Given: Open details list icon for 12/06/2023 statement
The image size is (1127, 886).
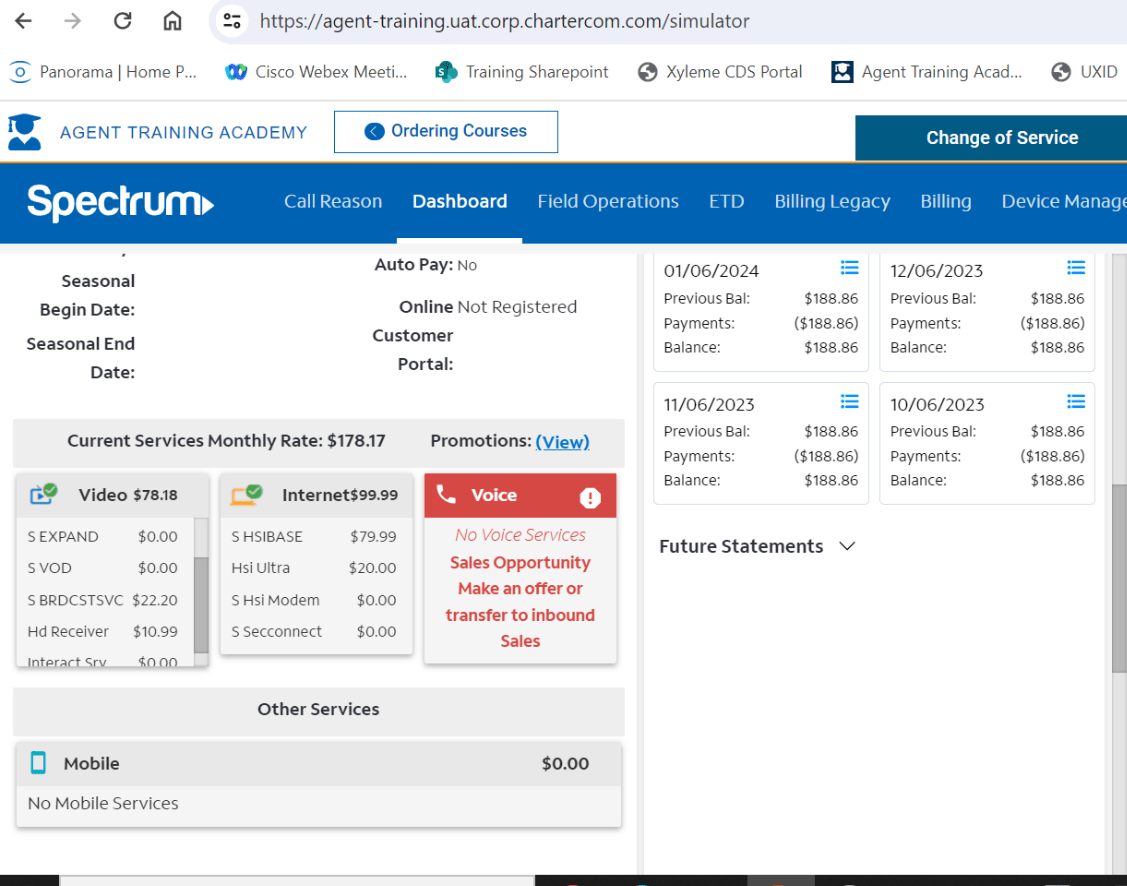Looking at the screenshot, I should (1075, 268).
